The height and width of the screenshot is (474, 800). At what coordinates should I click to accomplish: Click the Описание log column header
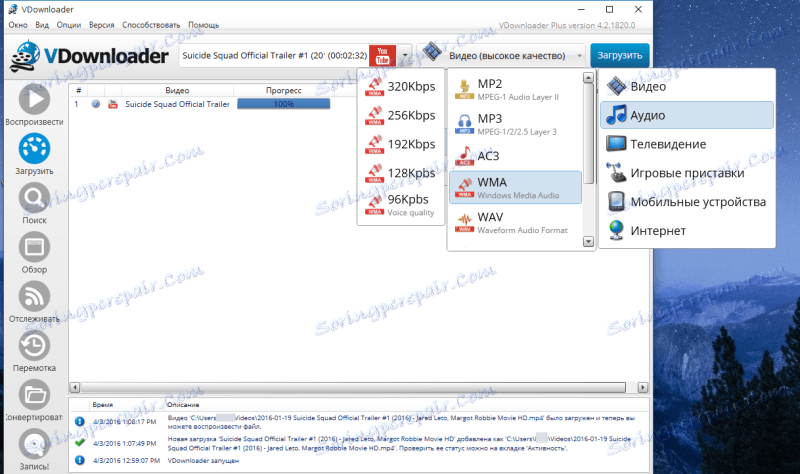[183, 405]
